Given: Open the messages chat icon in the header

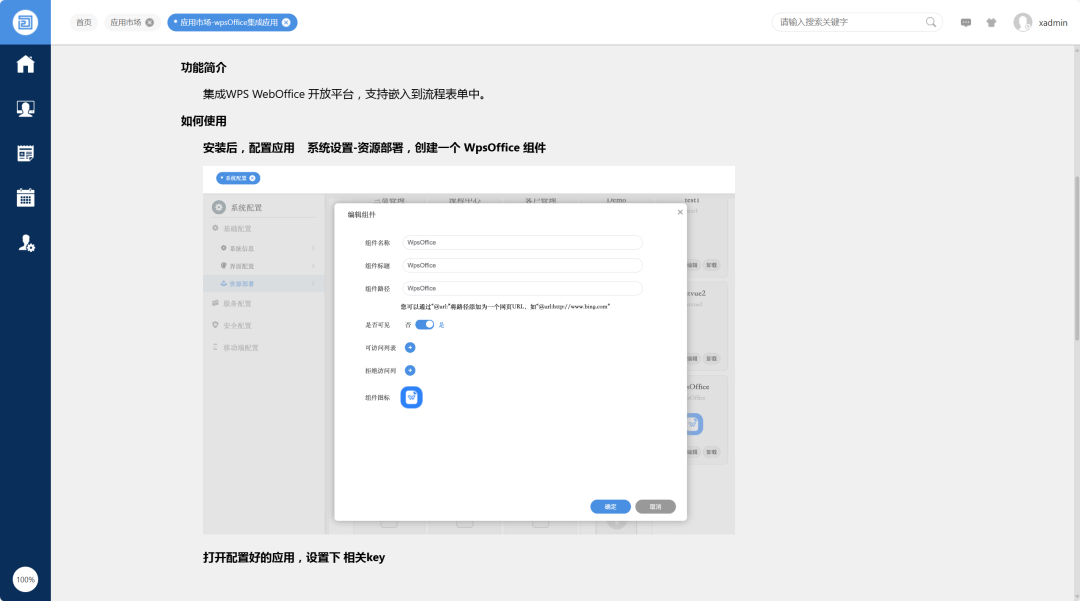Looking at the screenshot, I should [966, 23].
